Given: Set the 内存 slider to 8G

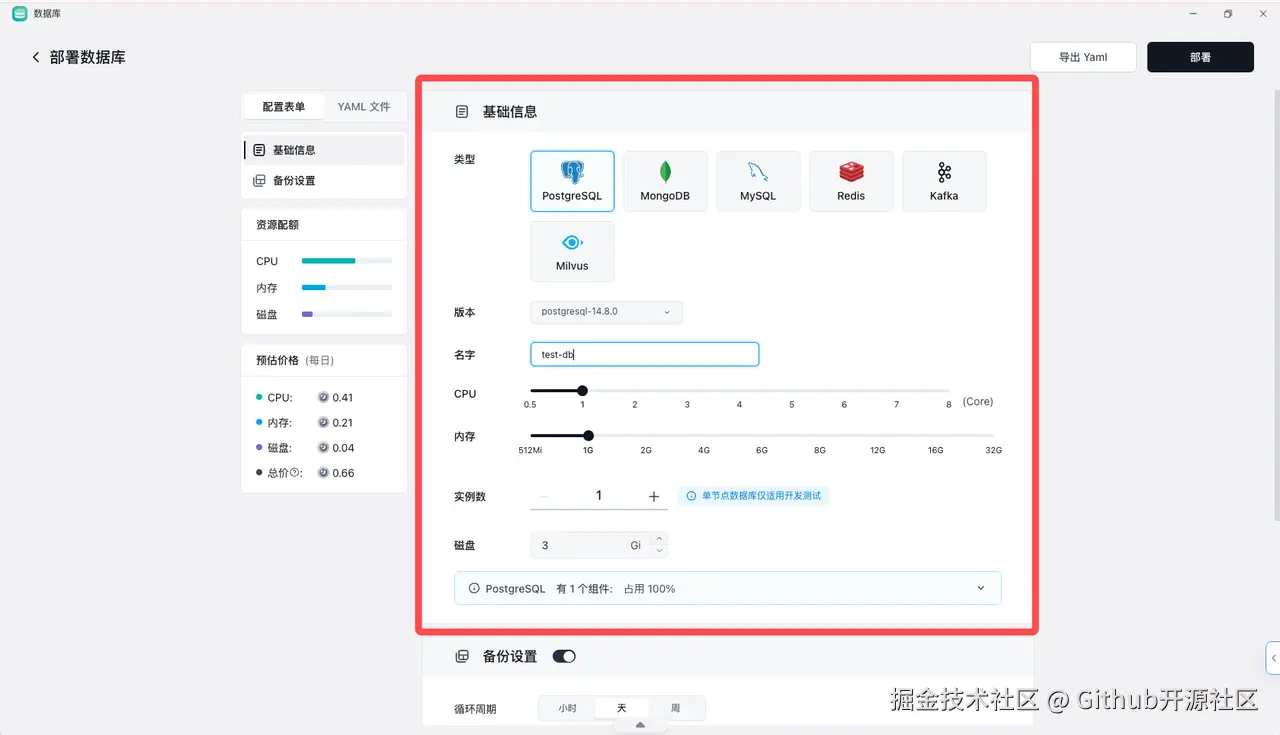Looking at the screenshot, I should click(x=820, y=435).
